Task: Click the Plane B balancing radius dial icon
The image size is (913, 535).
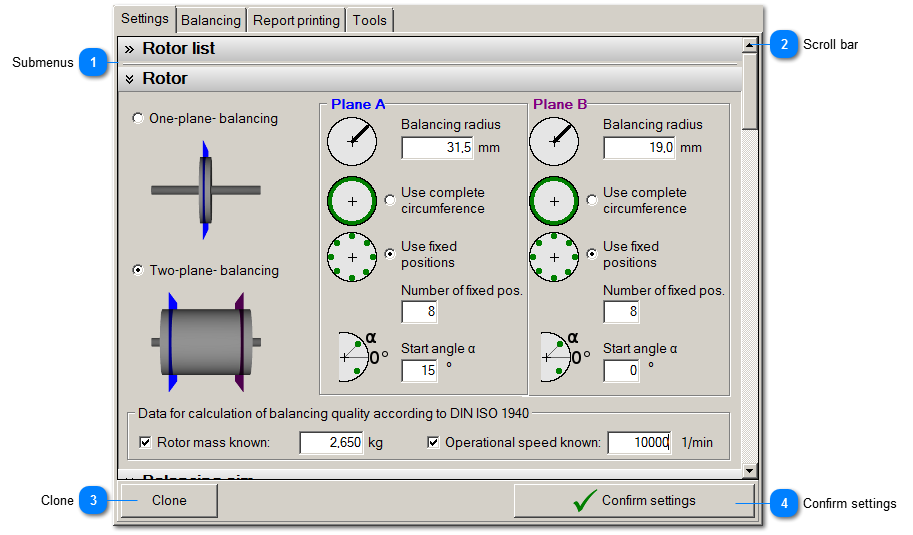Action: pyautogui.click(x=554, y=141)
